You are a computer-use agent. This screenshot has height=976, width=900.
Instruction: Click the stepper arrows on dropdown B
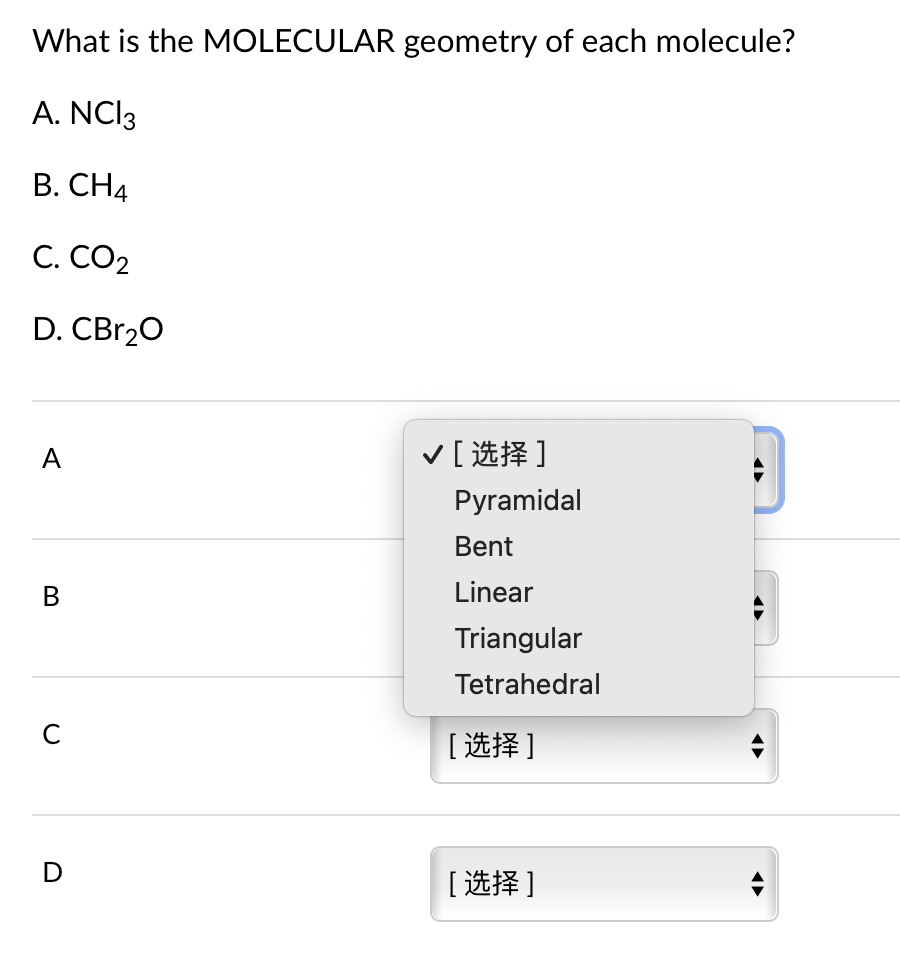(758, 607)
